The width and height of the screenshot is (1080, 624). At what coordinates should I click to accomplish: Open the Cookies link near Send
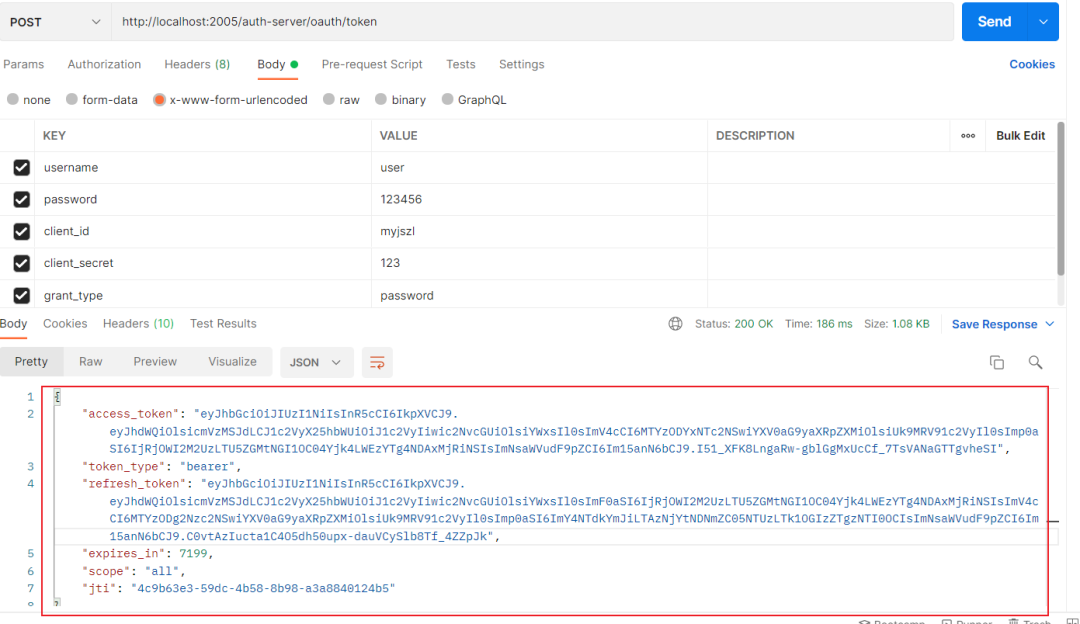(1032, 64)
